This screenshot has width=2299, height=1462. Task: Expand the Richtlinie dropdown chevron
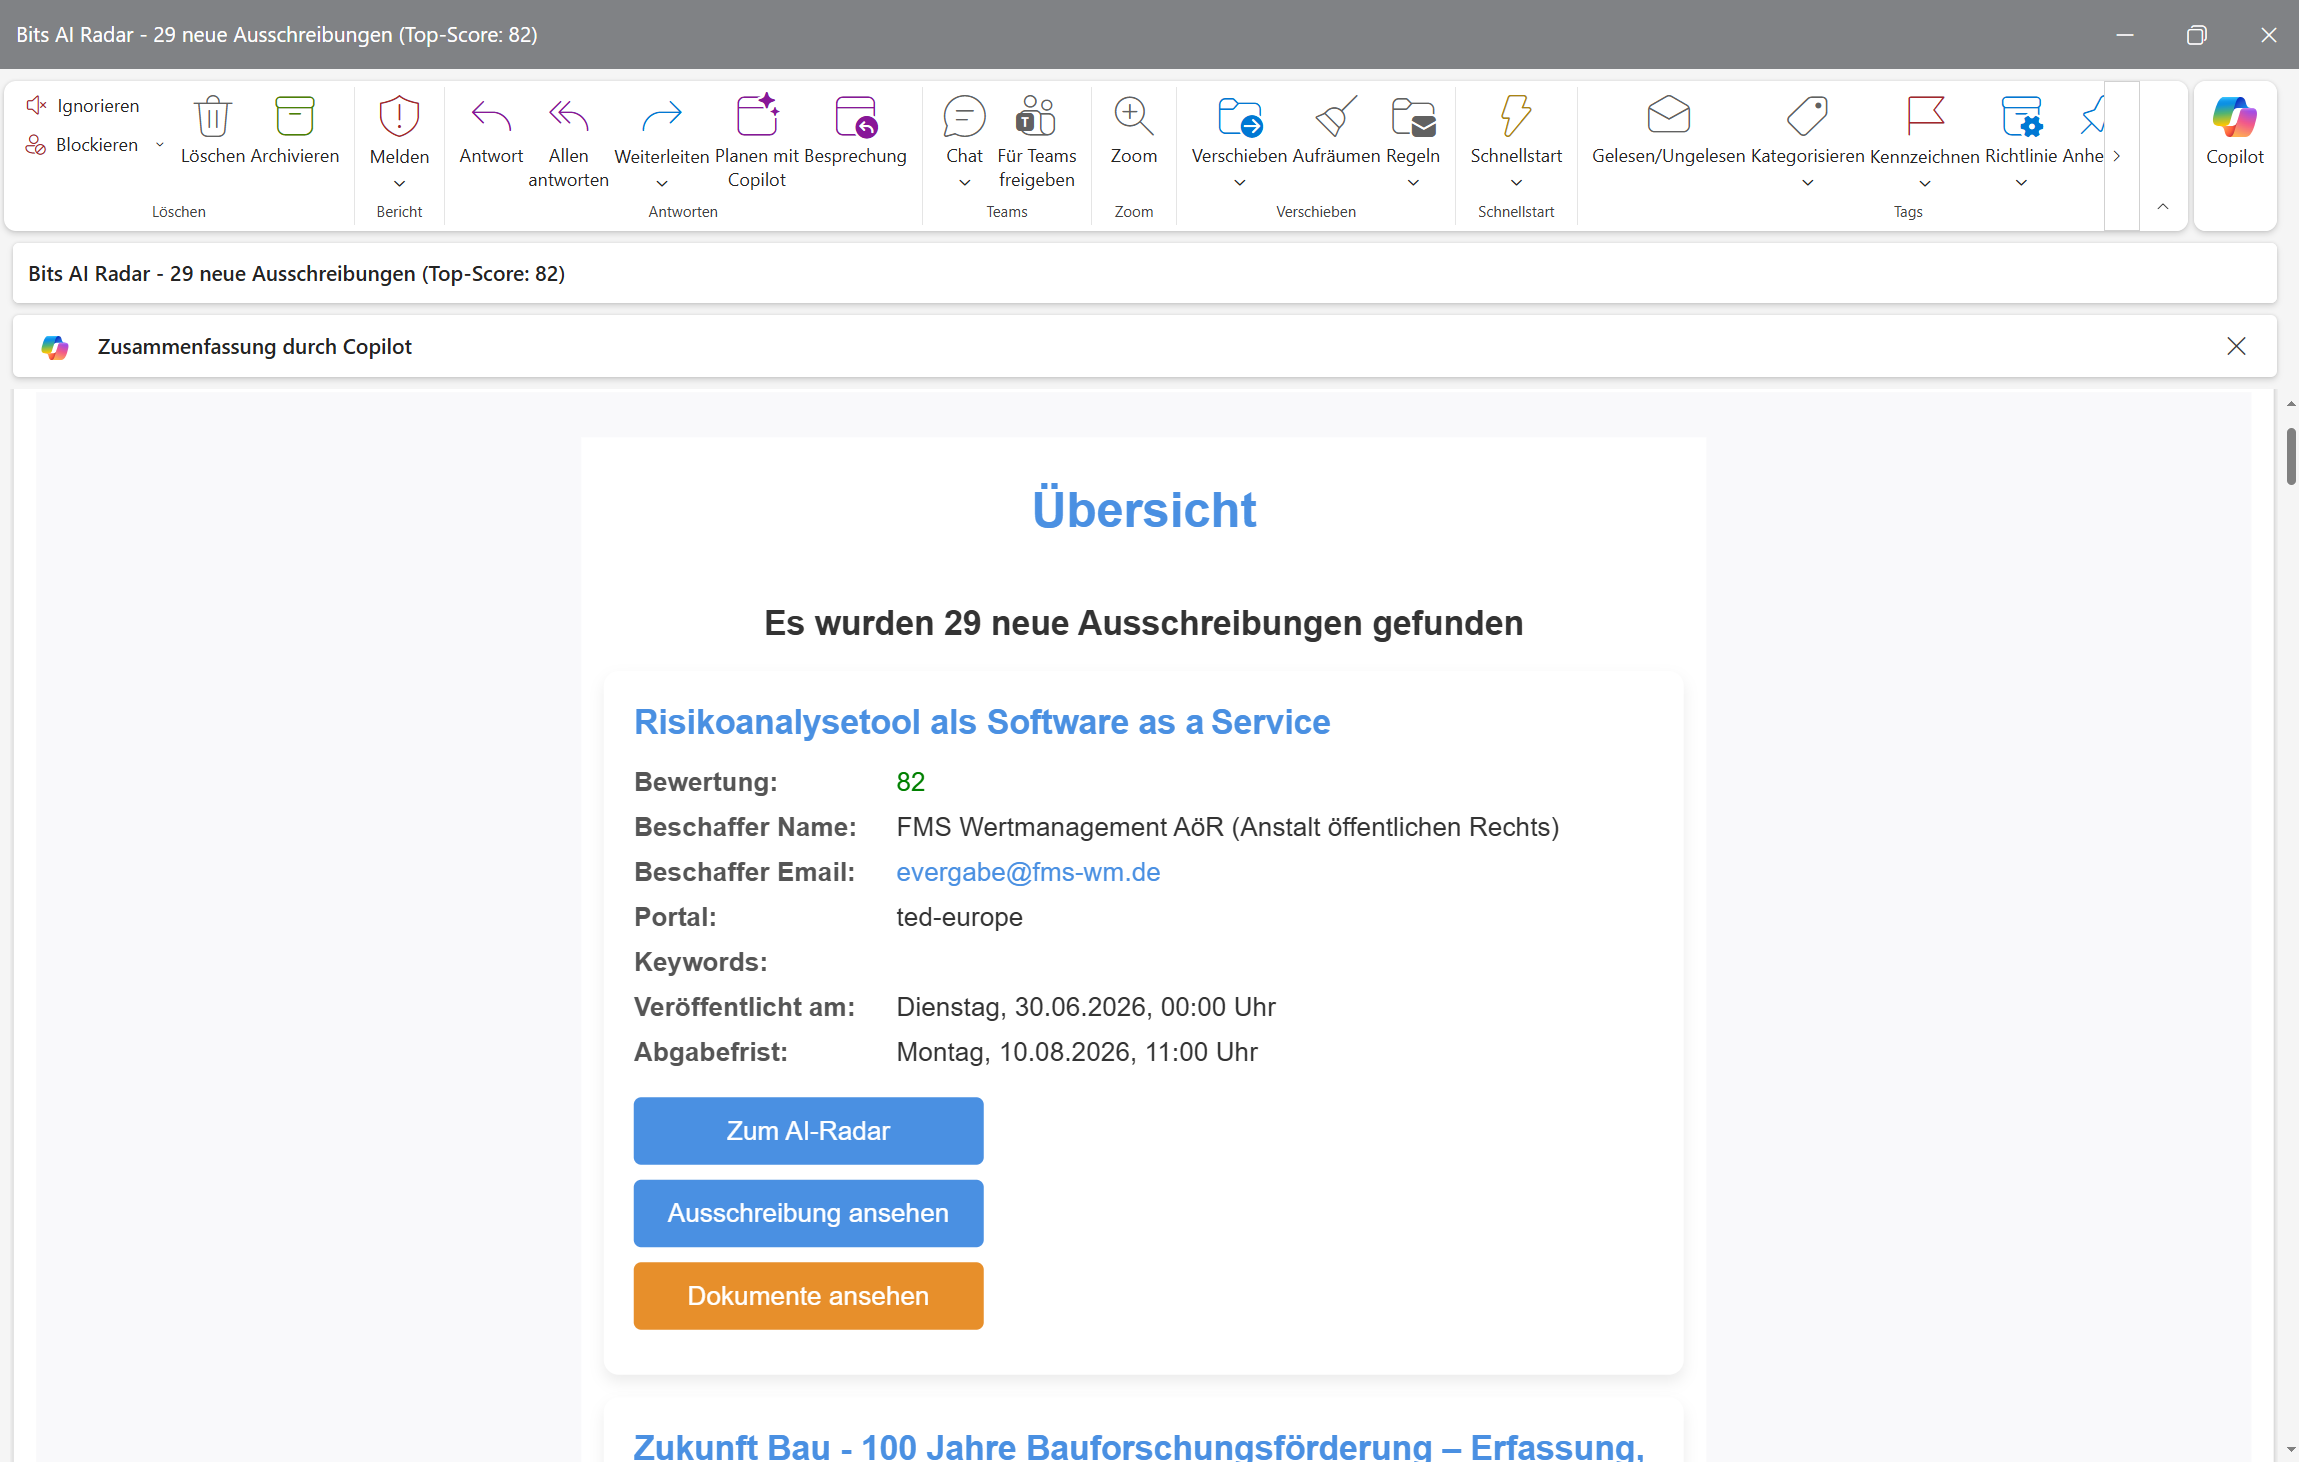[x=2021, y=183]
